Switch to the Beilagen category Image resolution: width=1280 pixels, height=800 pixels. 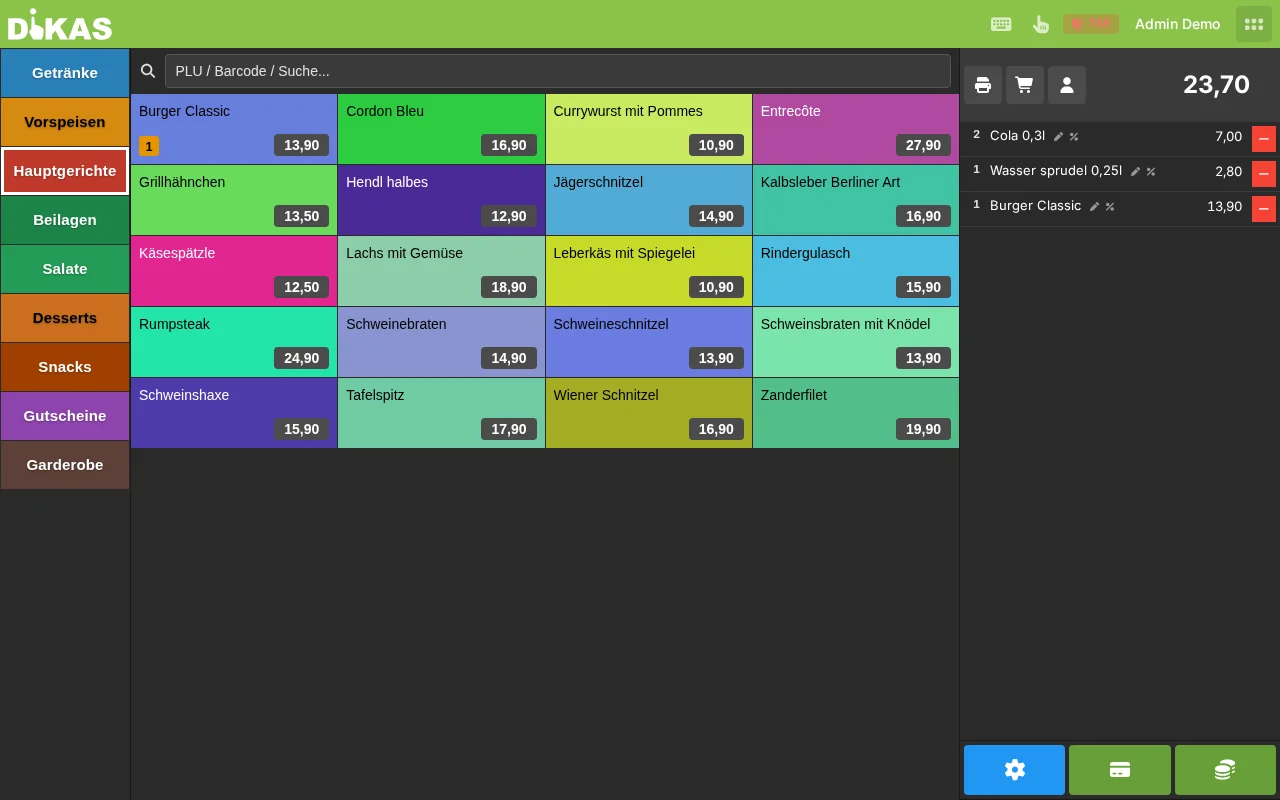pyautogui.click(x=65, y=220)
